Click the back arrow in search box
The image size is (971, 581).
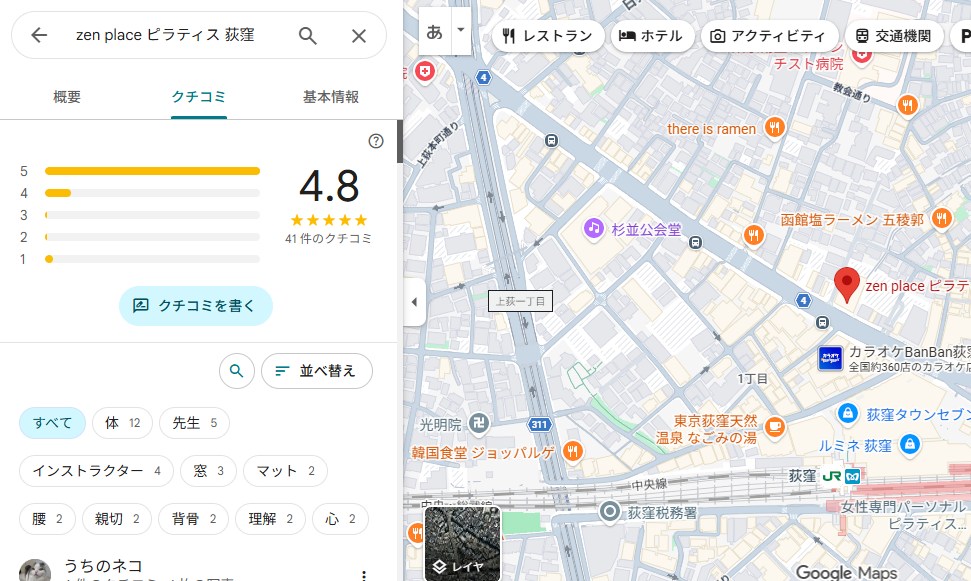click(39, 36)
